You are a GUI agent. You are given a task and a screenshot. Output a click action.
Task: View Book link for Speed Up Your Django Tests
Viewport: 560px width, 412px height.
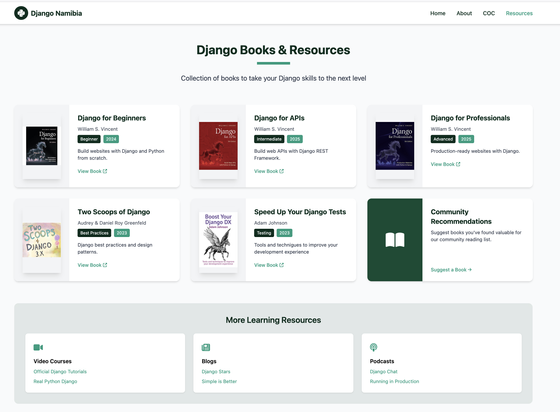click(269, 265)
